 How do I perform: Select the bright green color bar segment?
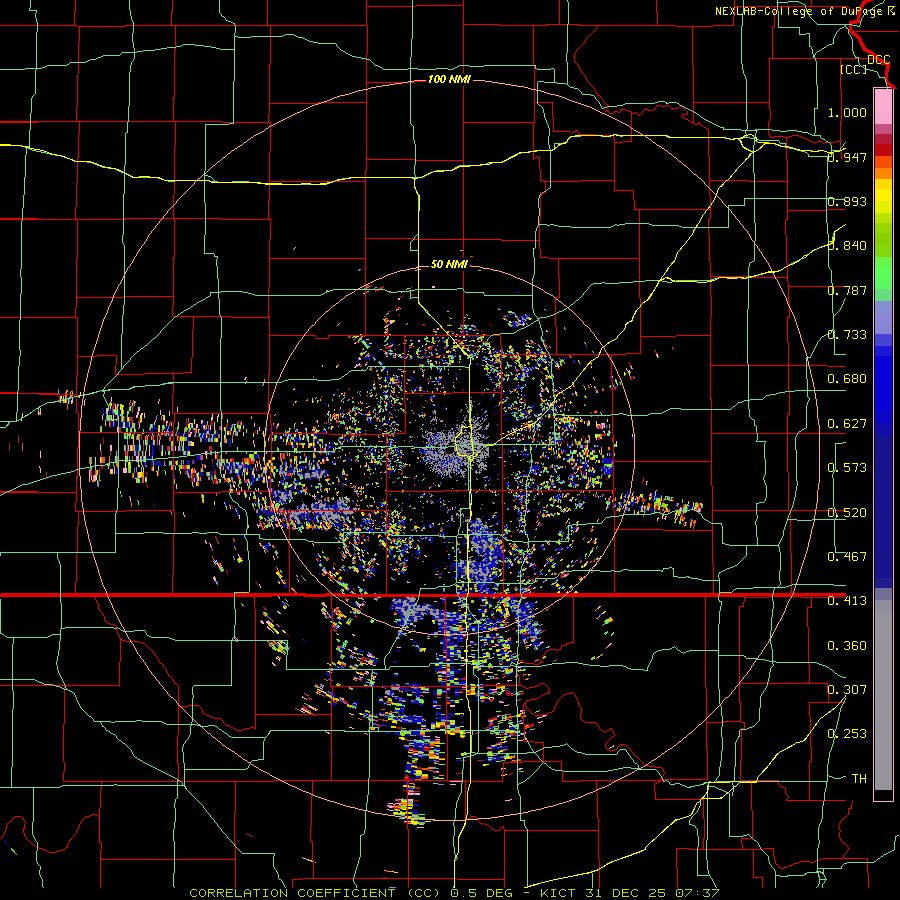883,273
